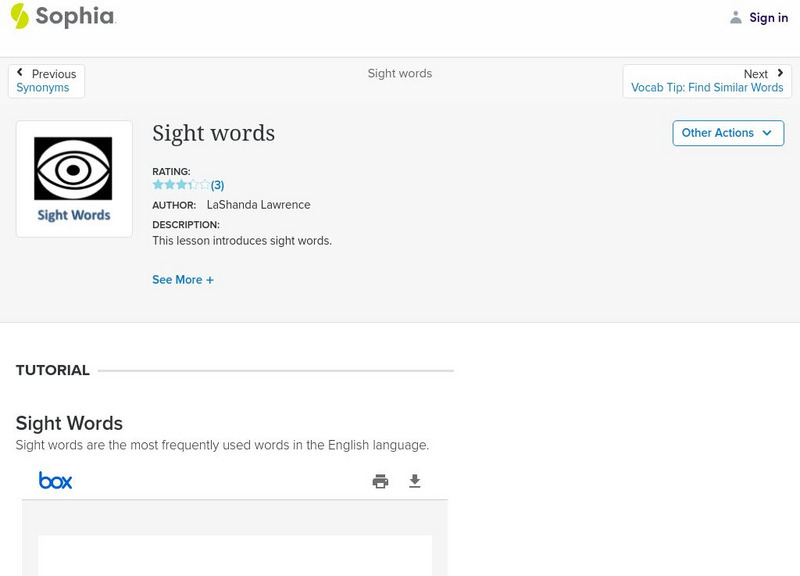Open next lesson Vocab Tip: Find Similar Words
Viewport: 800px width, 576px height.
pyautogui.click(x=707, y=88)
